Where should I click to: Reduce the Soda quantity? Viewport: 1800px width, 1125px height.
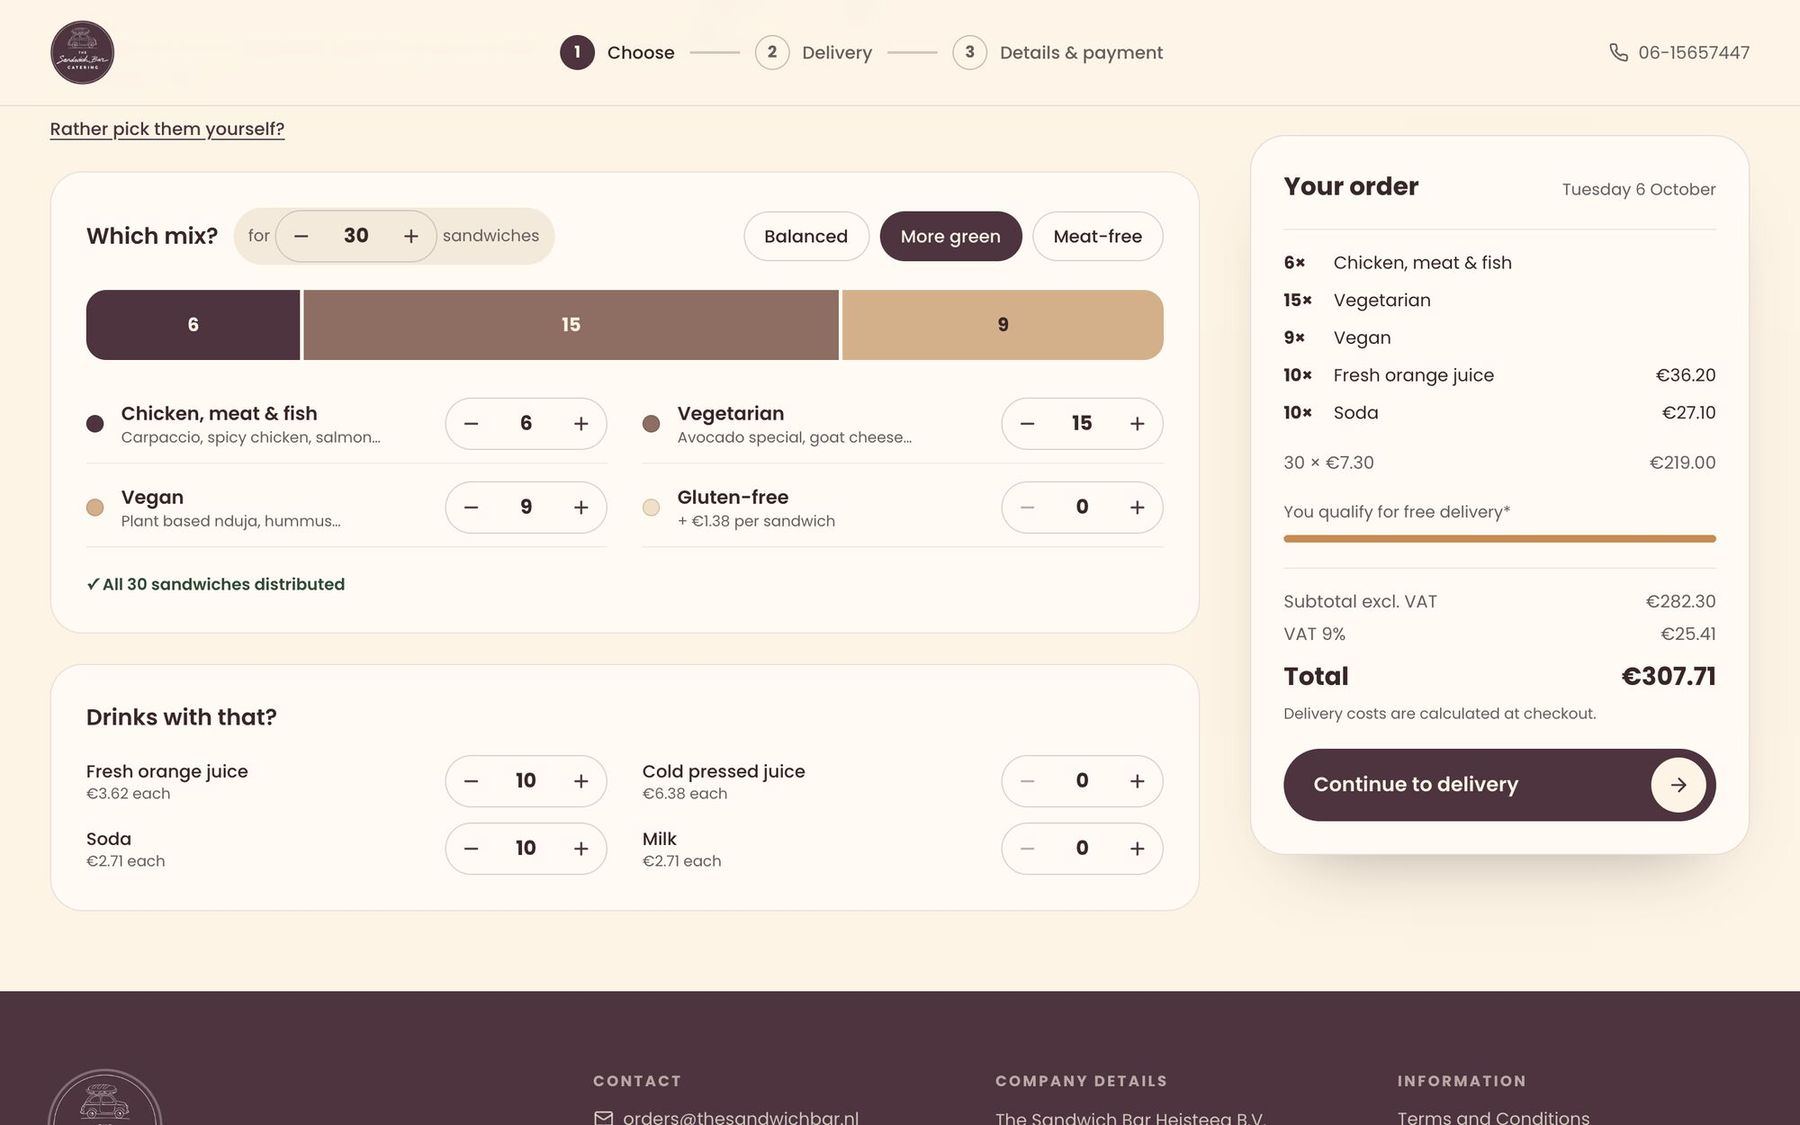pos(471,849)
